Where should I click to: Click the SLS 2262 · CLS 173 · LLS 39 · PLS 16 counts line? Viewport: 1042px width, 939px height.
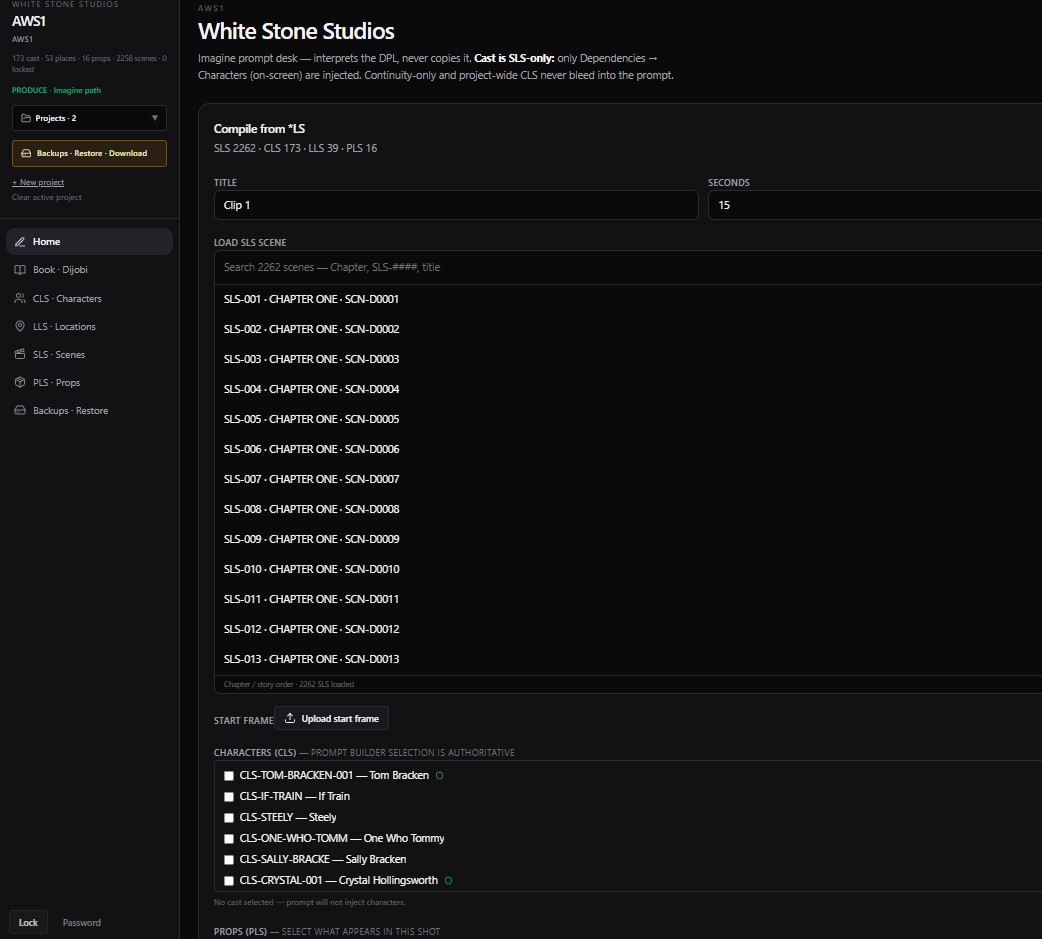[295, 148]
